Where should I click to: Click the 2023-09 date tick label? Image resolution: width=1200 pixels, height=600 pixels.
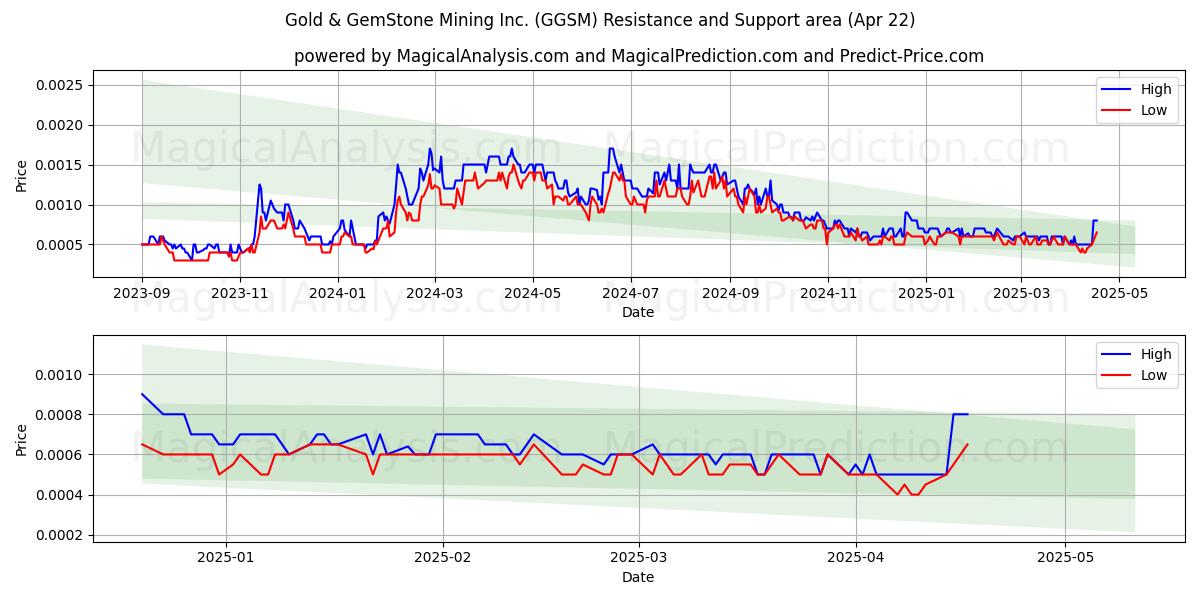[142, 293]
